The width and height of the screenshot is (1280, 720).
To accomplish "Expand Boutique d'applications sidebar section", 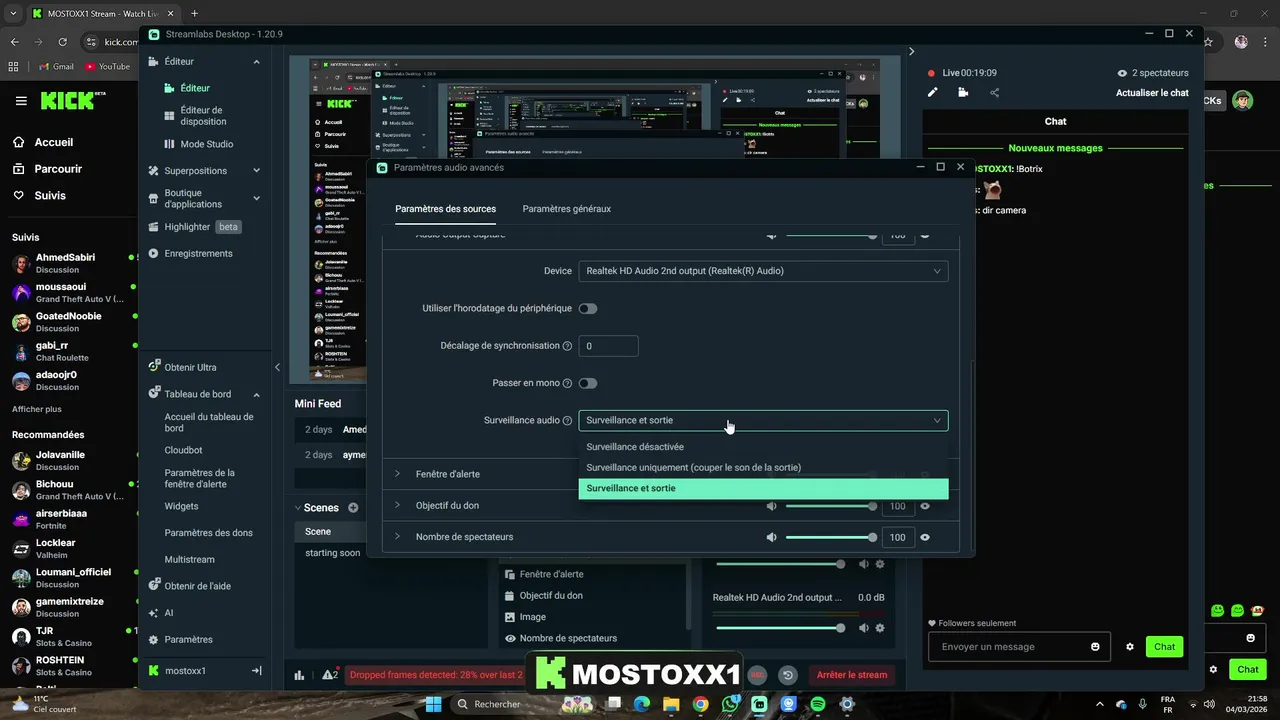I will (x=256, y=198).
